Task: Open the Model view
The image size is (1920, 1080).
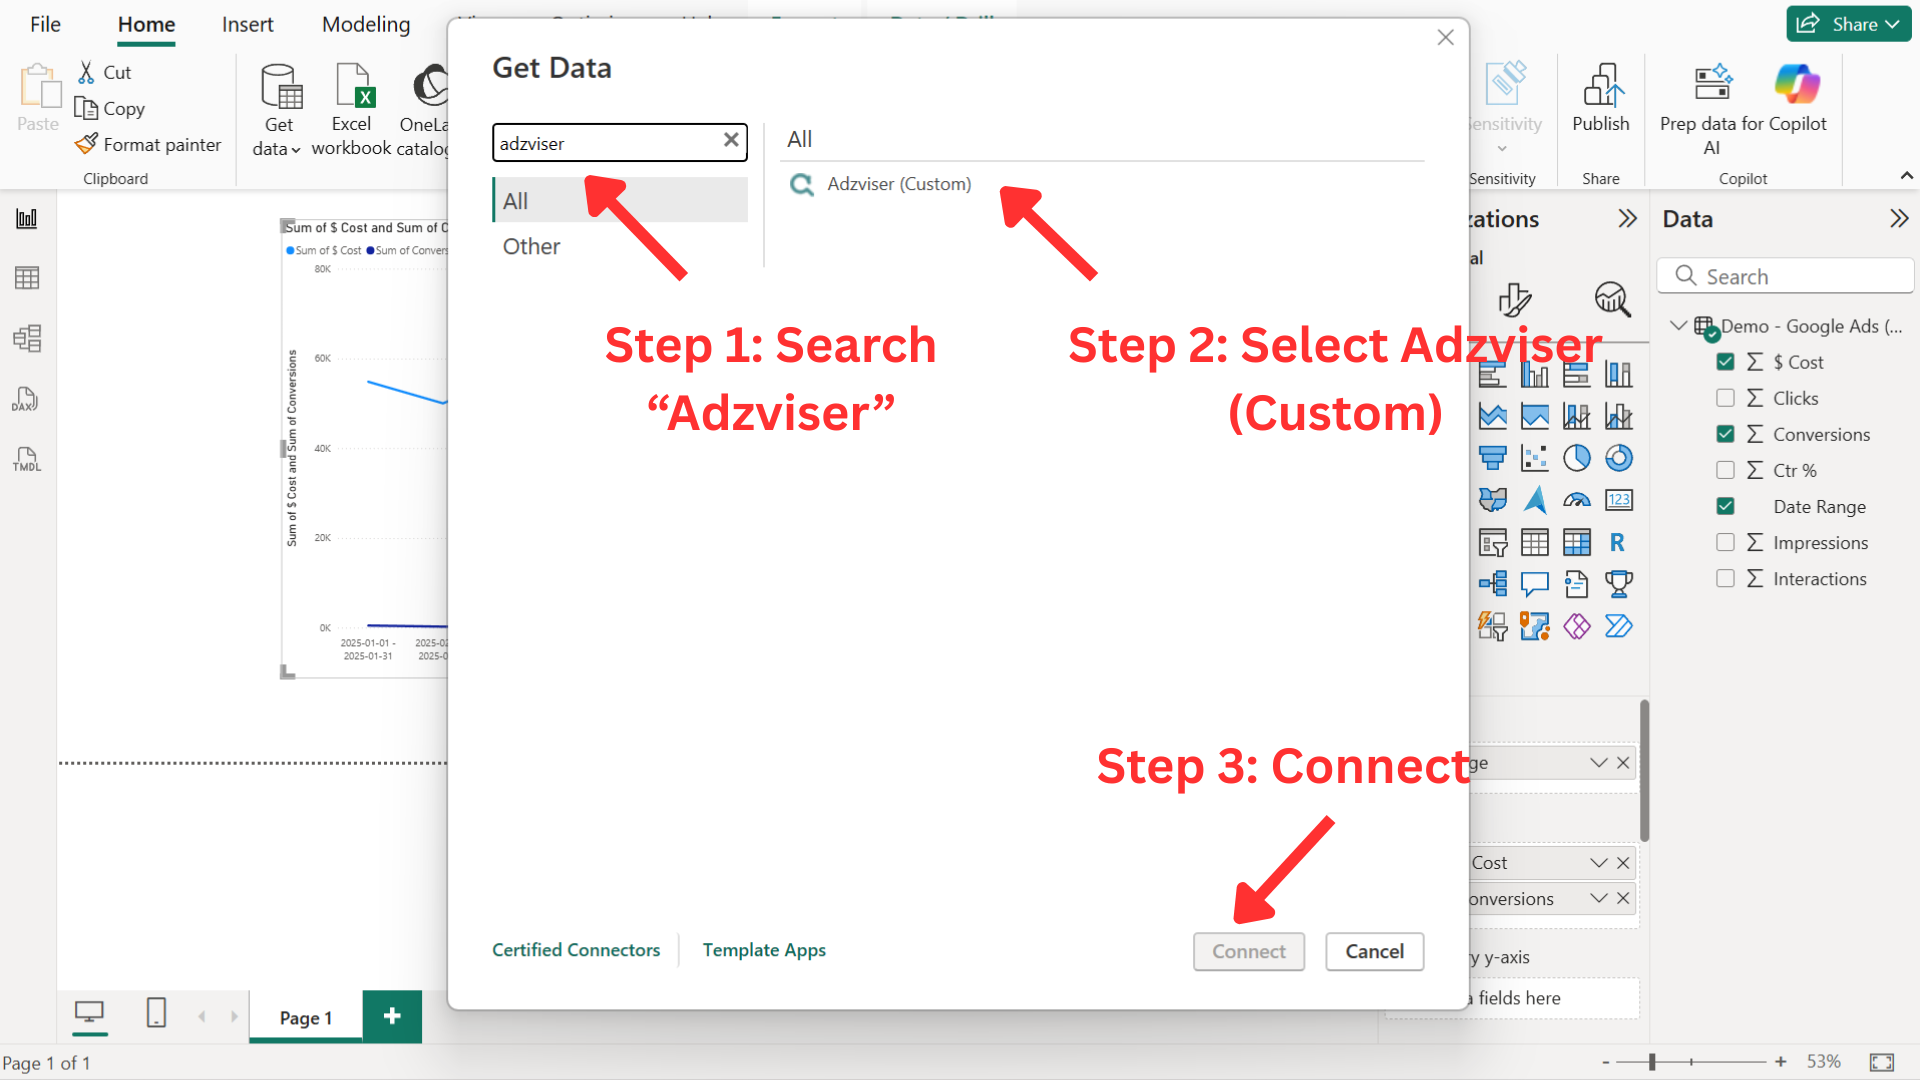Action: pos(27,338)
